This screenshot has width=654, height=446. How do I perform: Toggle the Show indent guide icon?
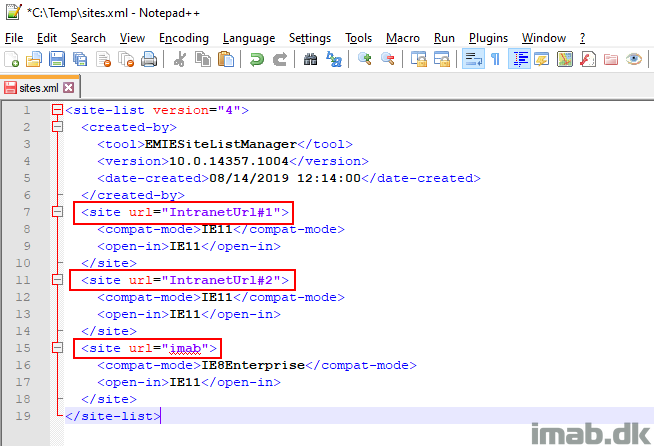519,59
